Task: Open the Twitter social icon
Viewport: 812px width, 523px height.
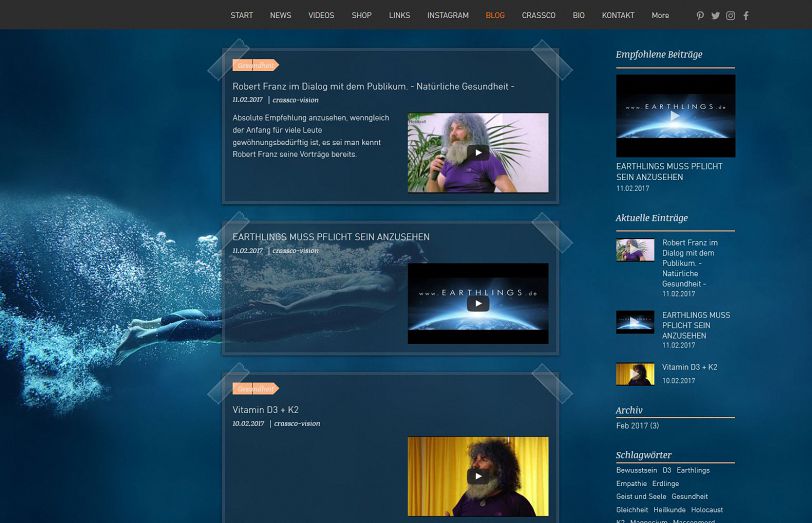Action: click(716, 16)
